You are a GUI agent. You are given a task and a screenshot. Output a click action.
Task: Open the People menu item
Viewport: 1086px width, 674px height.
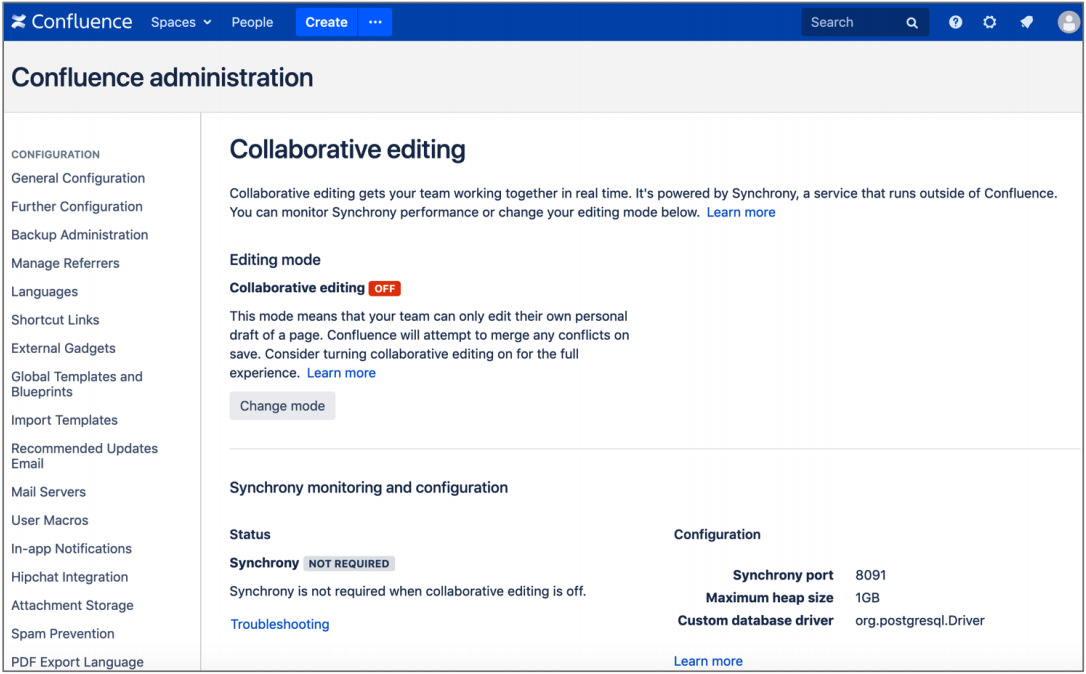[x=252, y=22]
